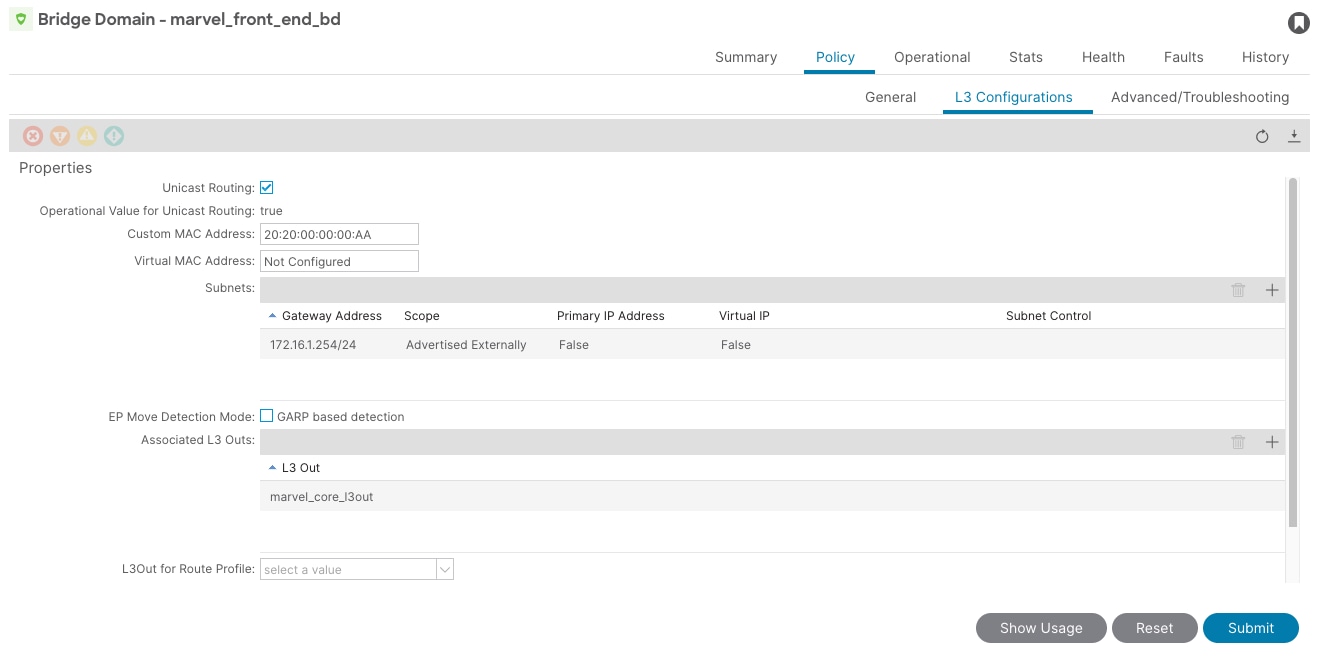This screenshot has width=1318, height=657.
Task: Sort by the L3 Out column header
Action: click(300, 468)
